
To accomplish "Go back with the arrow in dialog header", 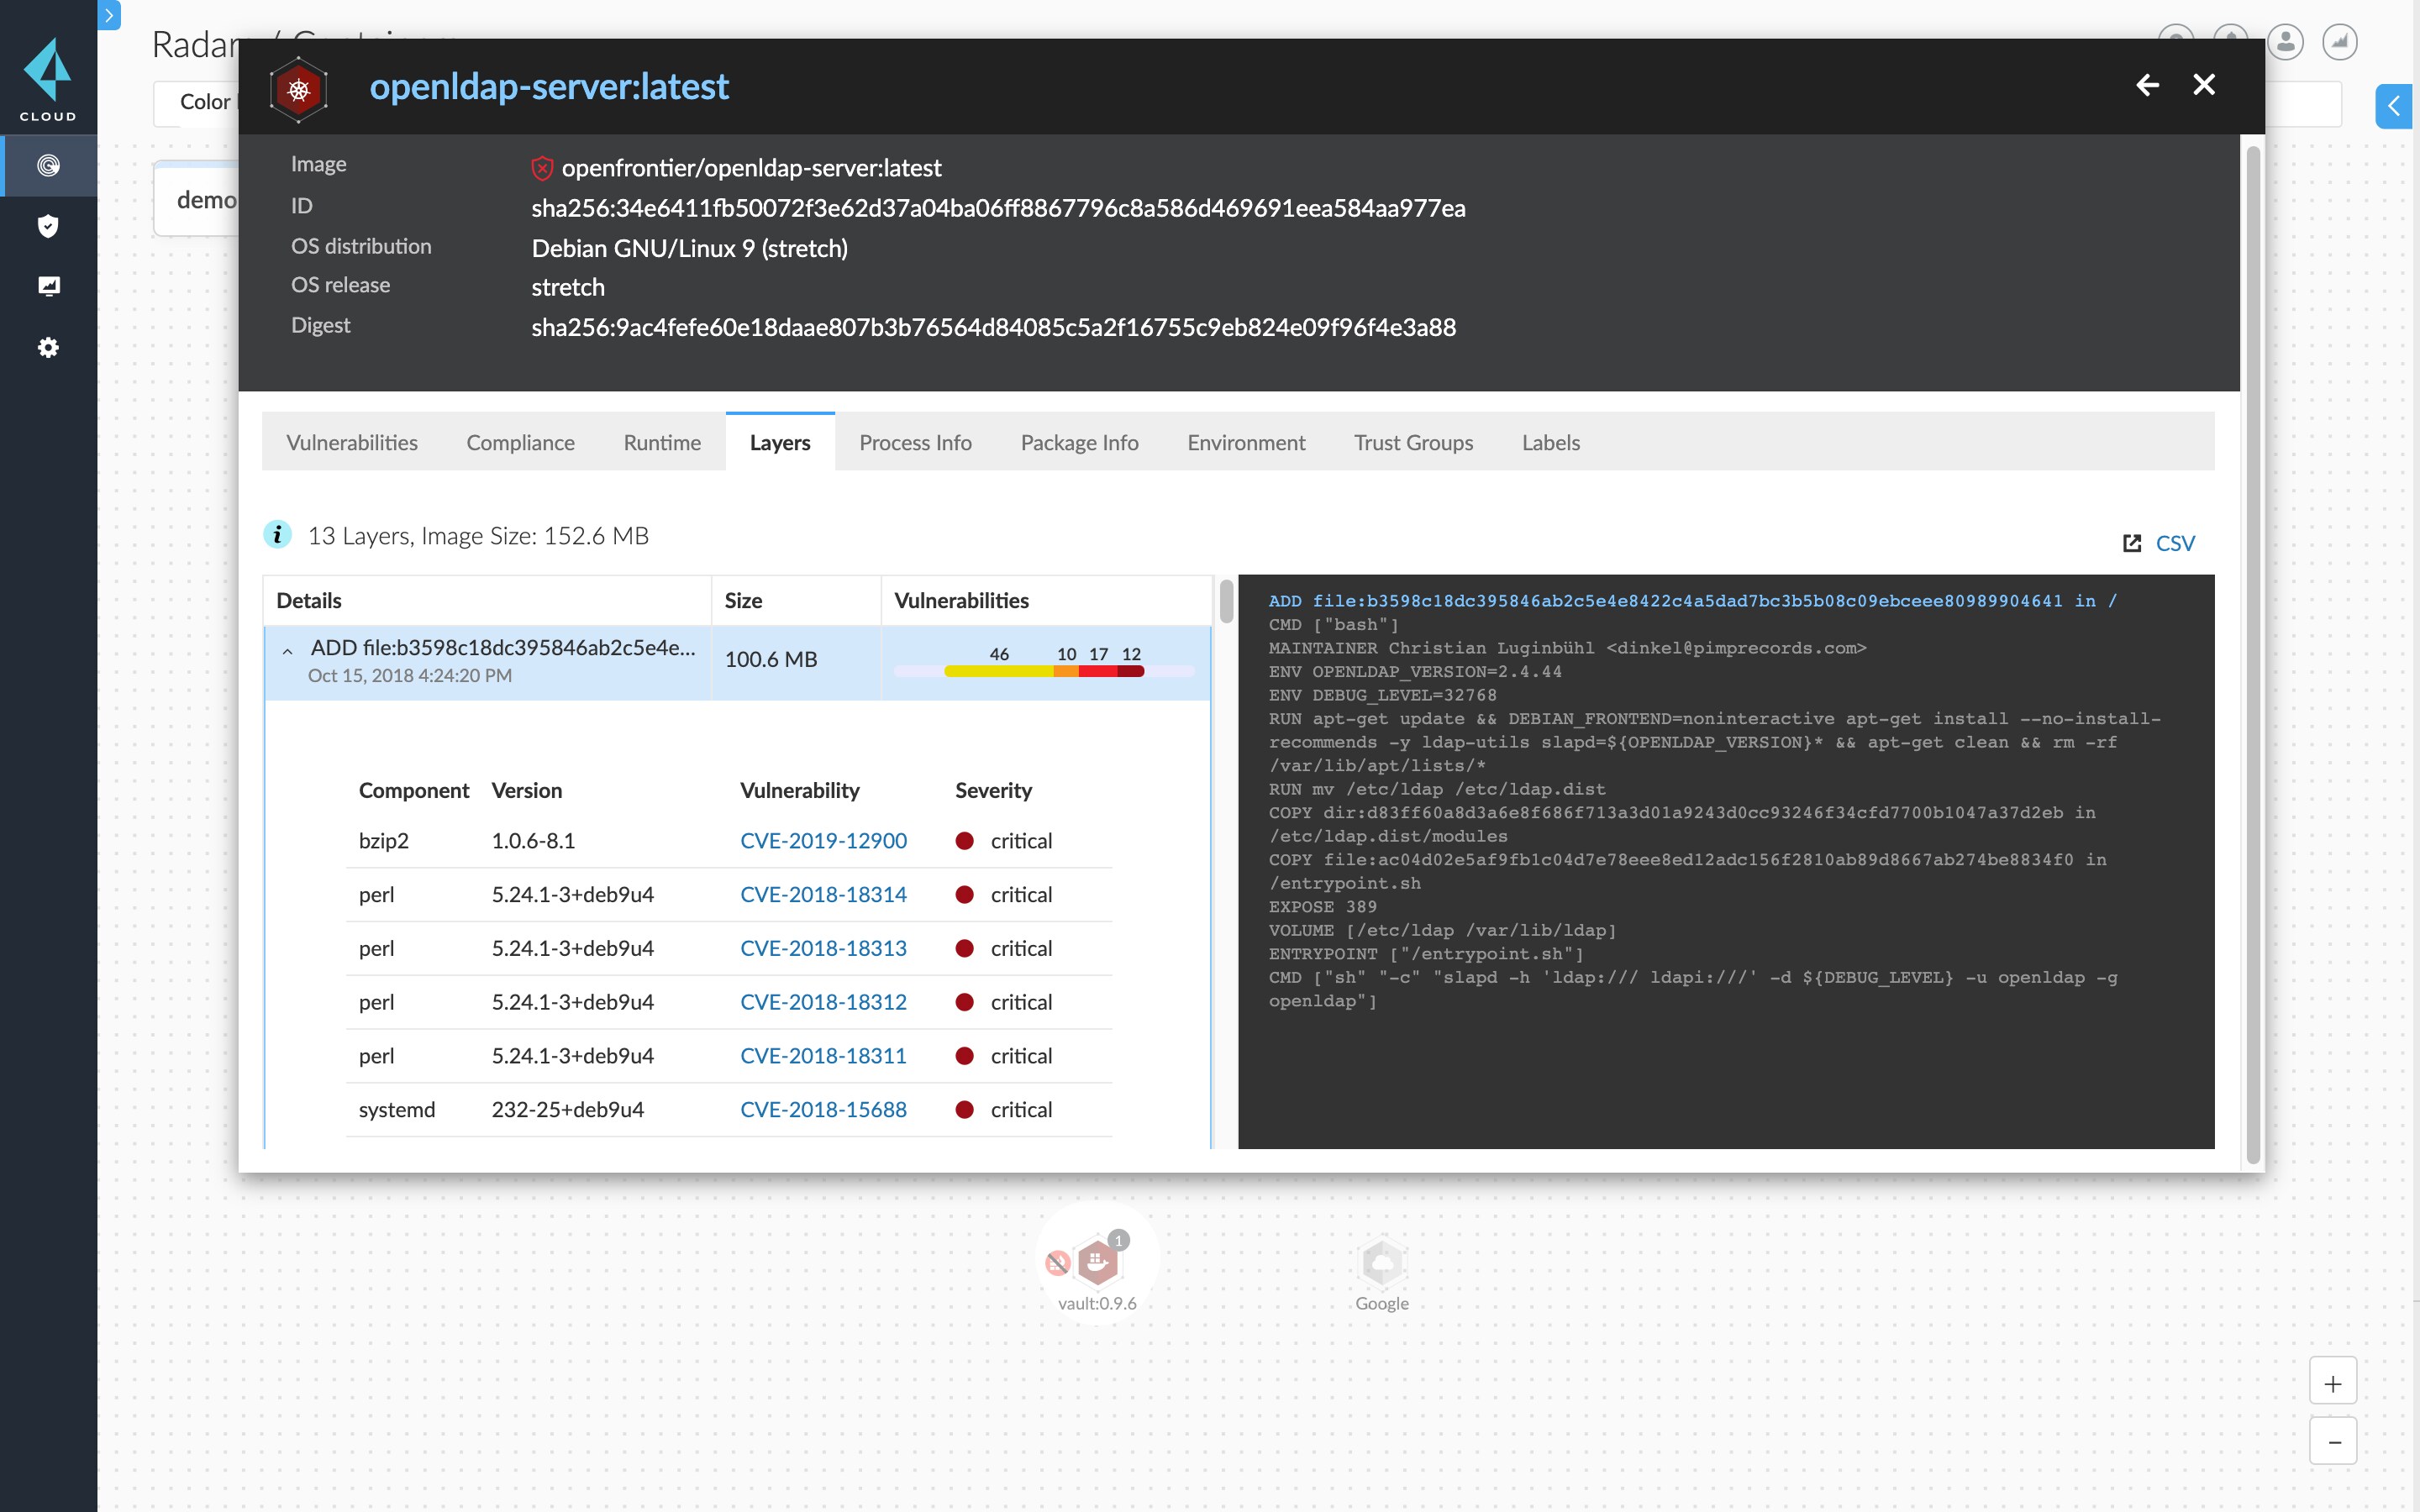I will [x=2146, y=85].
